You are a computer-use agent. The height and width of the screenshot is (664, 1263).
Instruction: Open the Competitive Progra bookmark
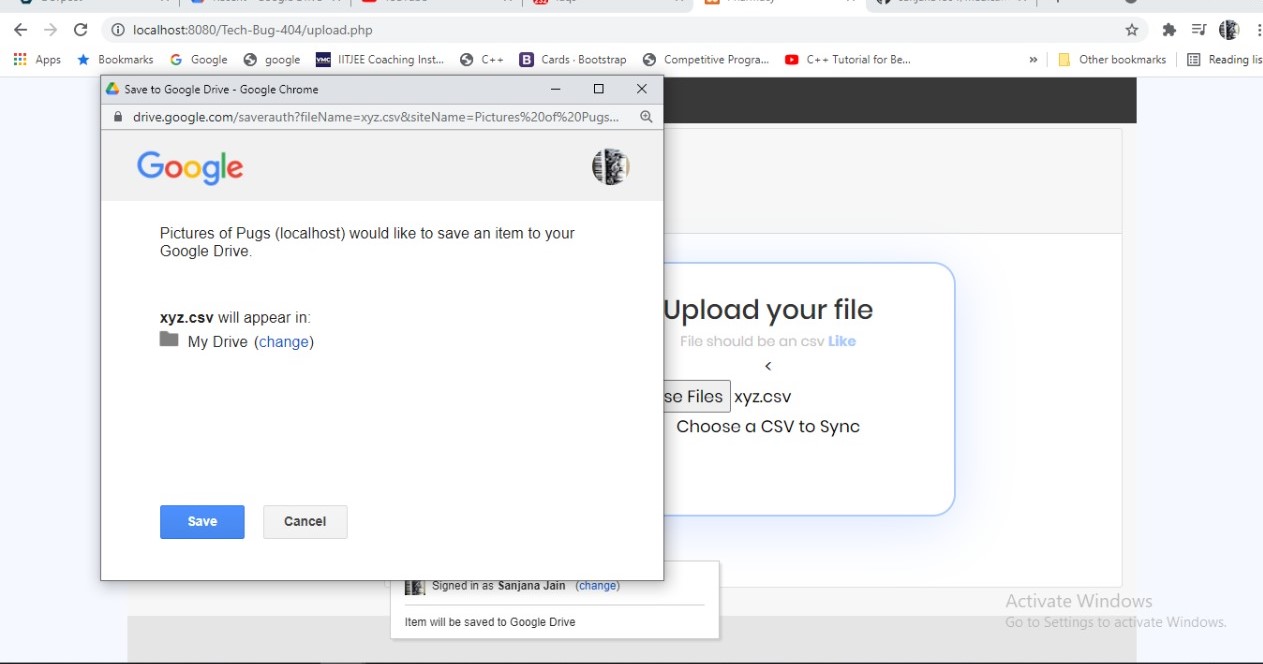(706, 60)
